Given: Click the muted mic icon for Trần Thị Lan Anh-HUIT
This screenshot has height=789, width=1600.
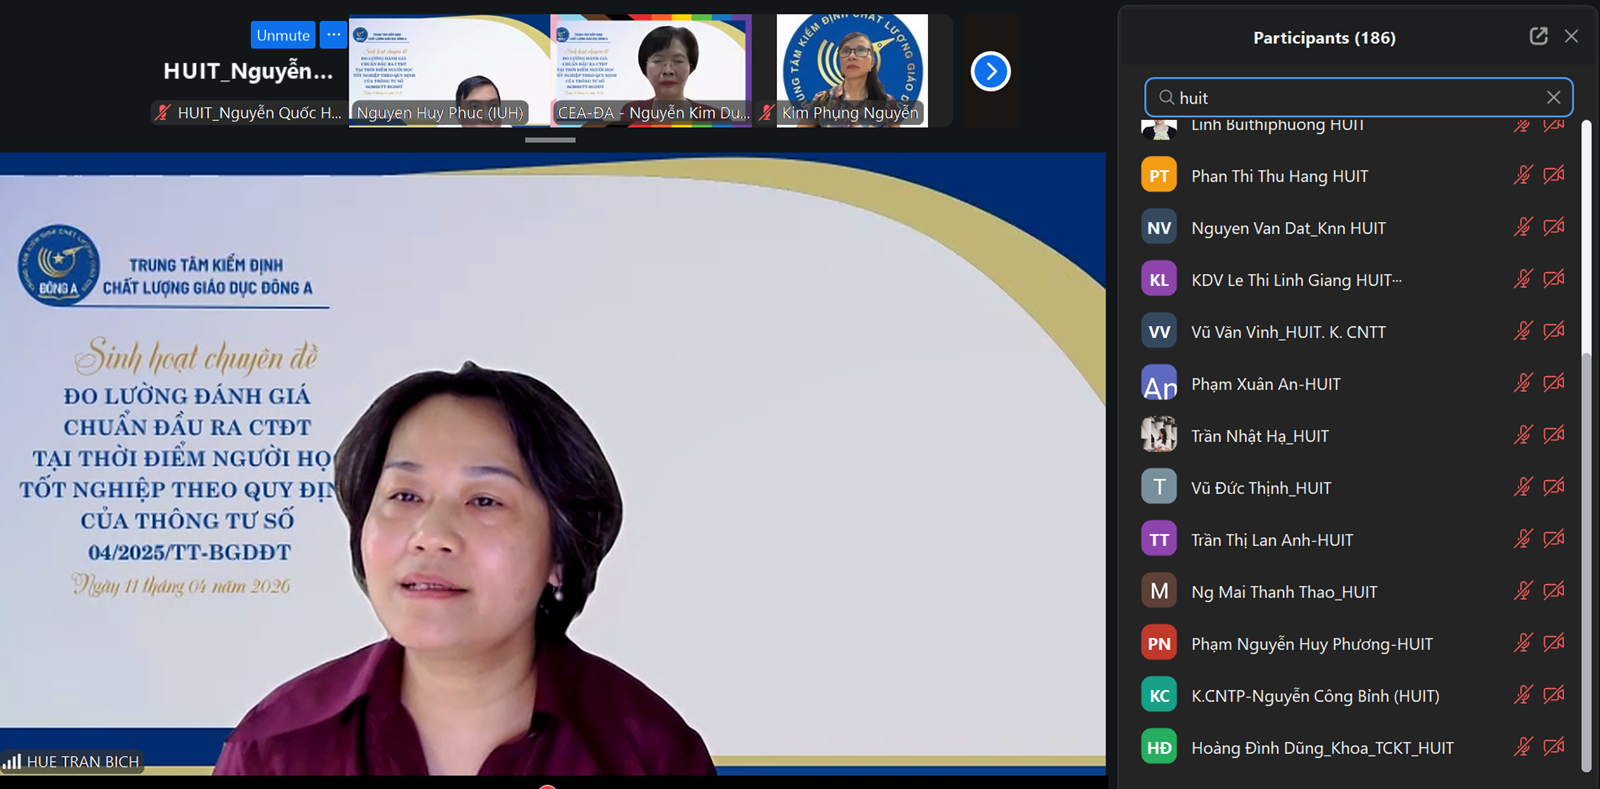Looking at the screenshot, I should pyautogui.click(x=1522, y=539).
